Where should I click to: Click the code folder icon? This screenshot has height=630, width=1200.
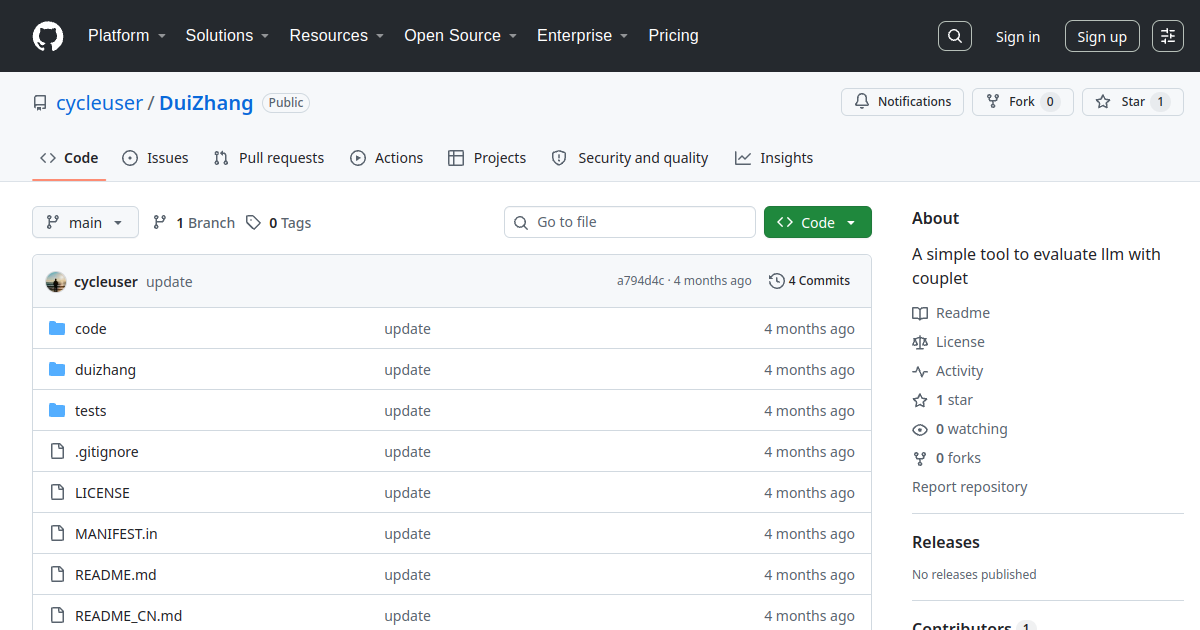pyautogui.click(x=57, y=329)
